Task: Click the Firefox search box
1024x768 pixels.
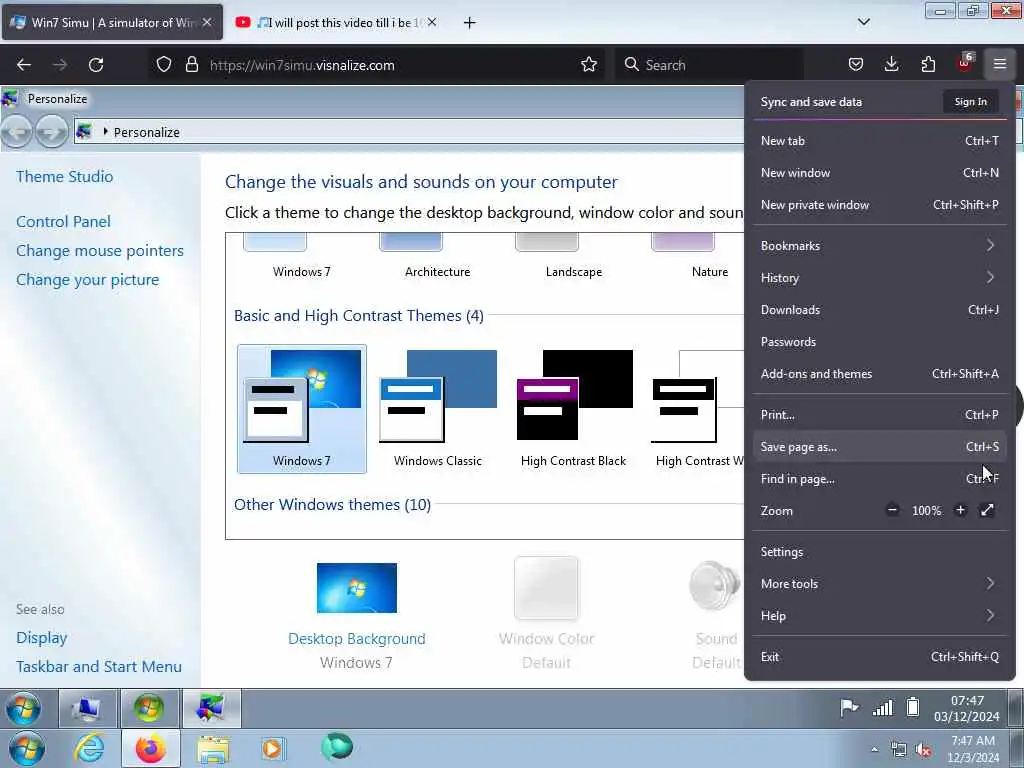Action: pos(709,65)
